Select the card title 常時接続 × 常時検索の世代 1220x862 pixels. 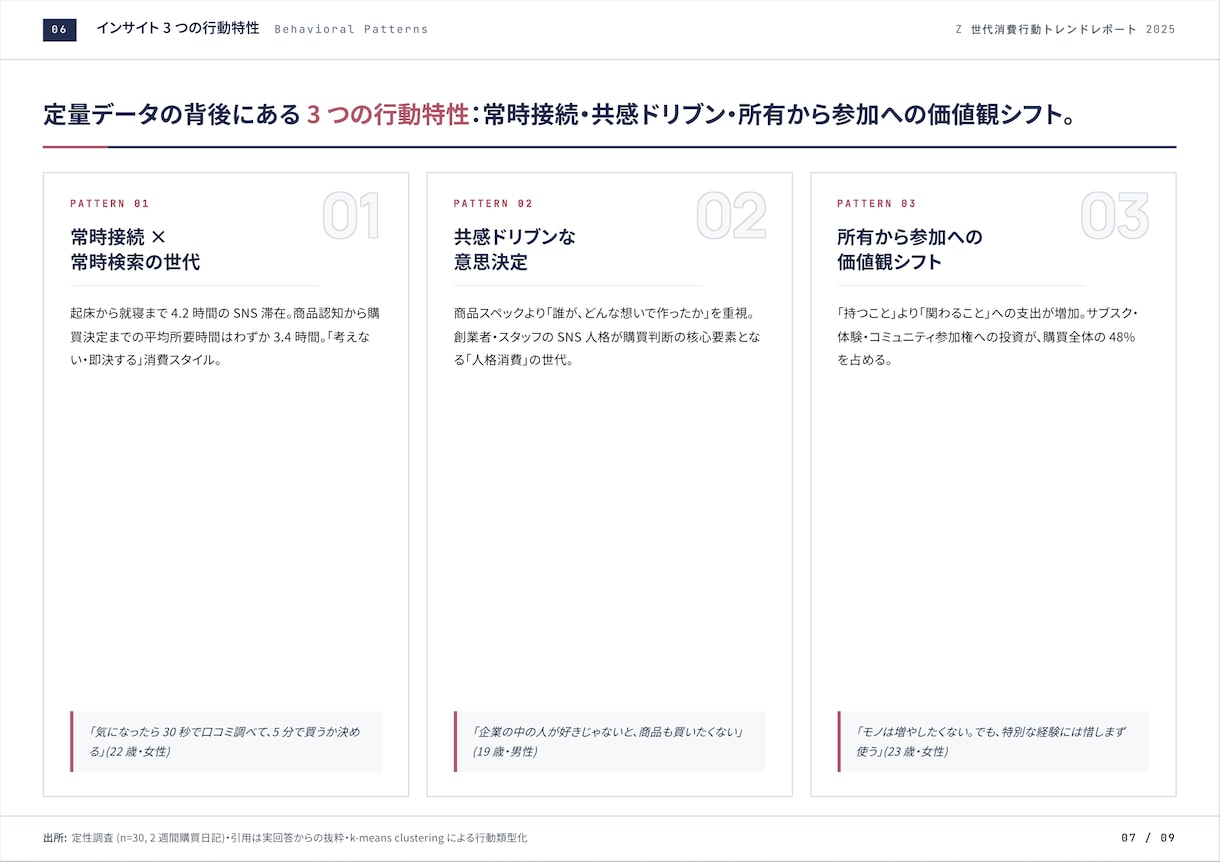click(x=135, y=250)
